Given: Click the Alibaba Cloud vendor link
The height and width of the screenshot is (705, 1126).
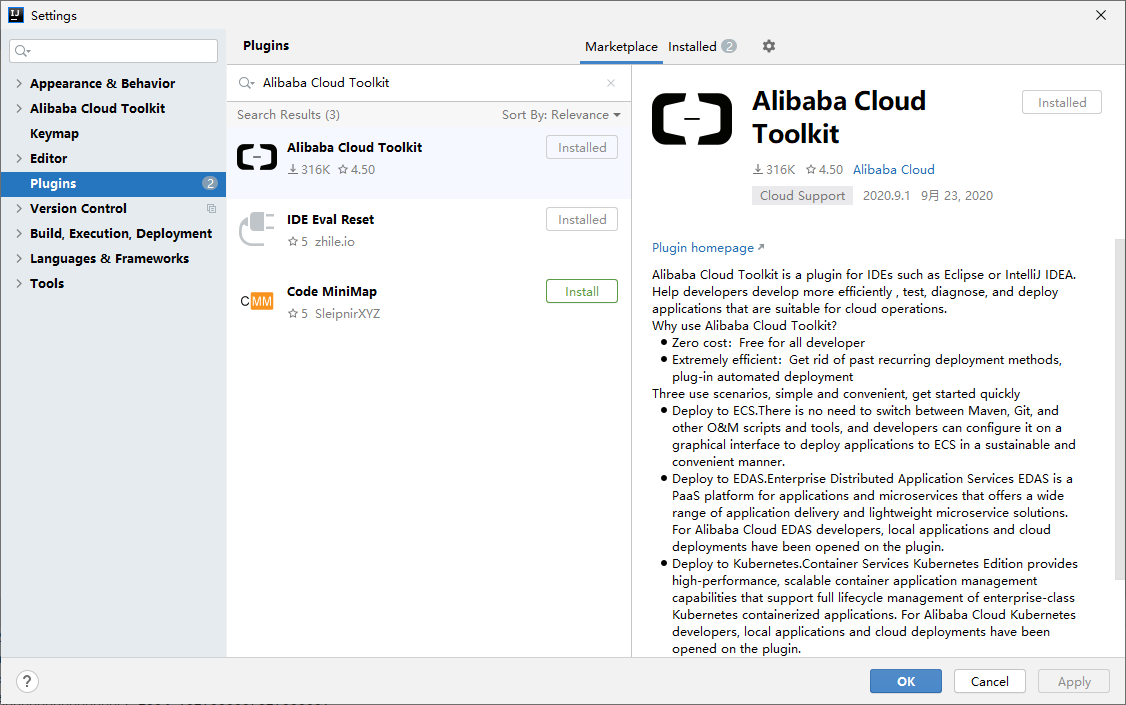Looking at the screenshot, I should click(x=893, y=170).
